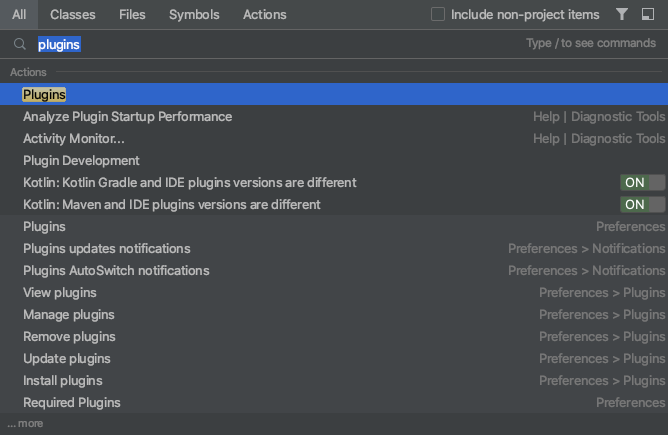Screen dimensions: 668x435
Task: Click the search magnifier icon
Action: [19, 45]
